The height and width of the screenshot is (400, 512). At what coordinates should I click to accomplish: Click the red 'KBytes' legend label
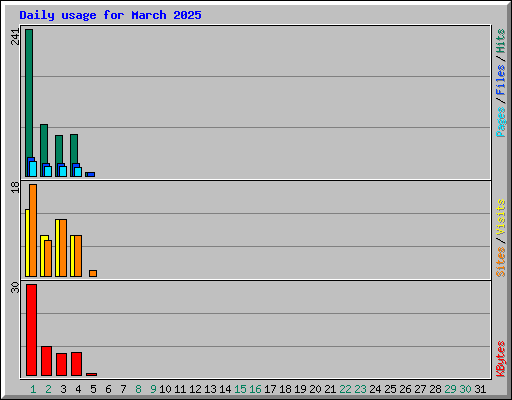tap(500, 359)
